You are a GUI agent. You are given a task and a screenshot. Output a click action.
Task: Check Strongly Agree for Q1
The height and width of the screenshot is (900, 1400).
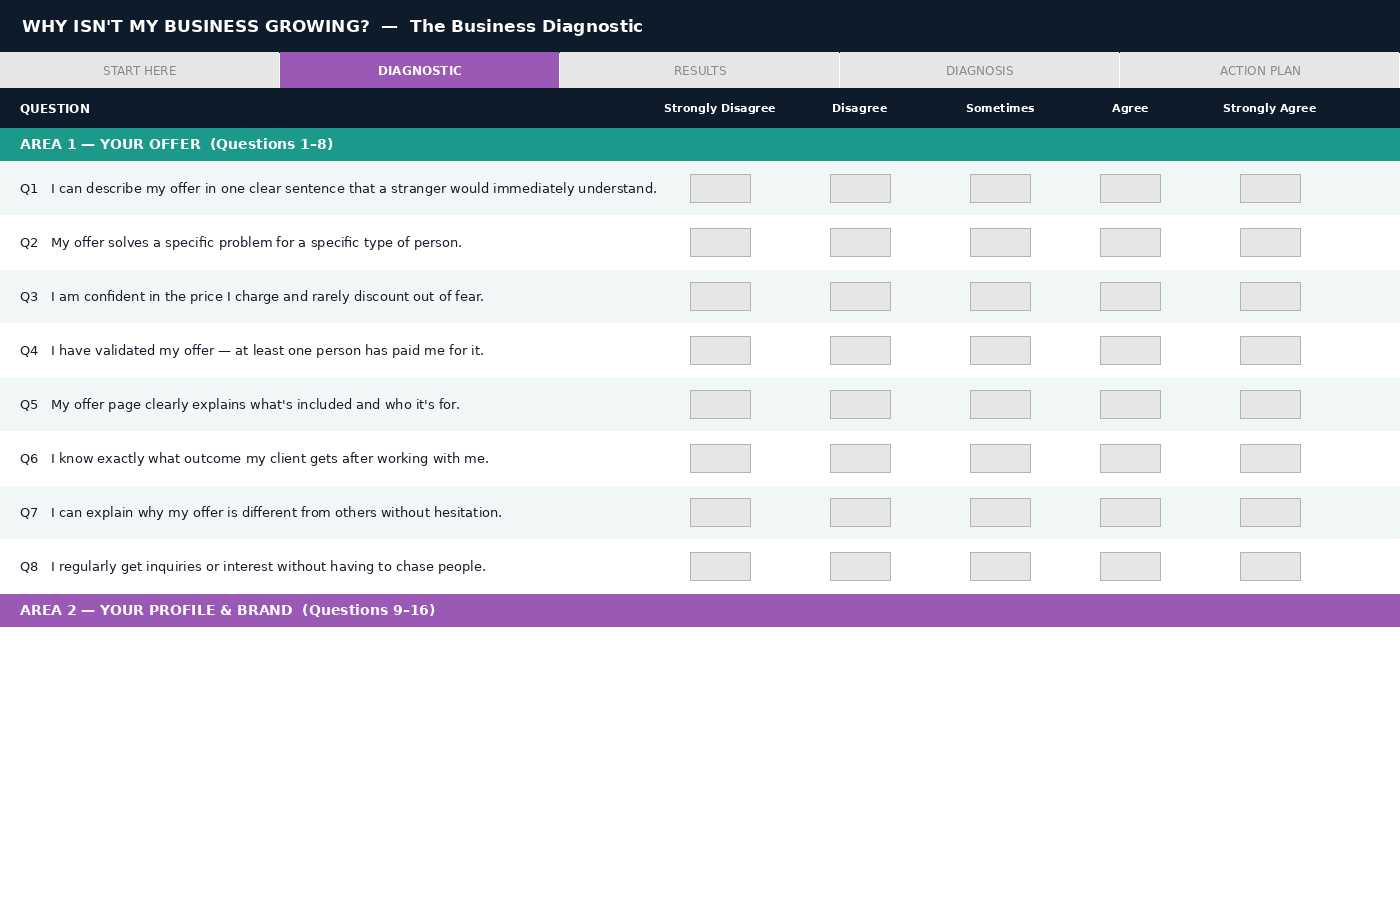(1270, 188)
